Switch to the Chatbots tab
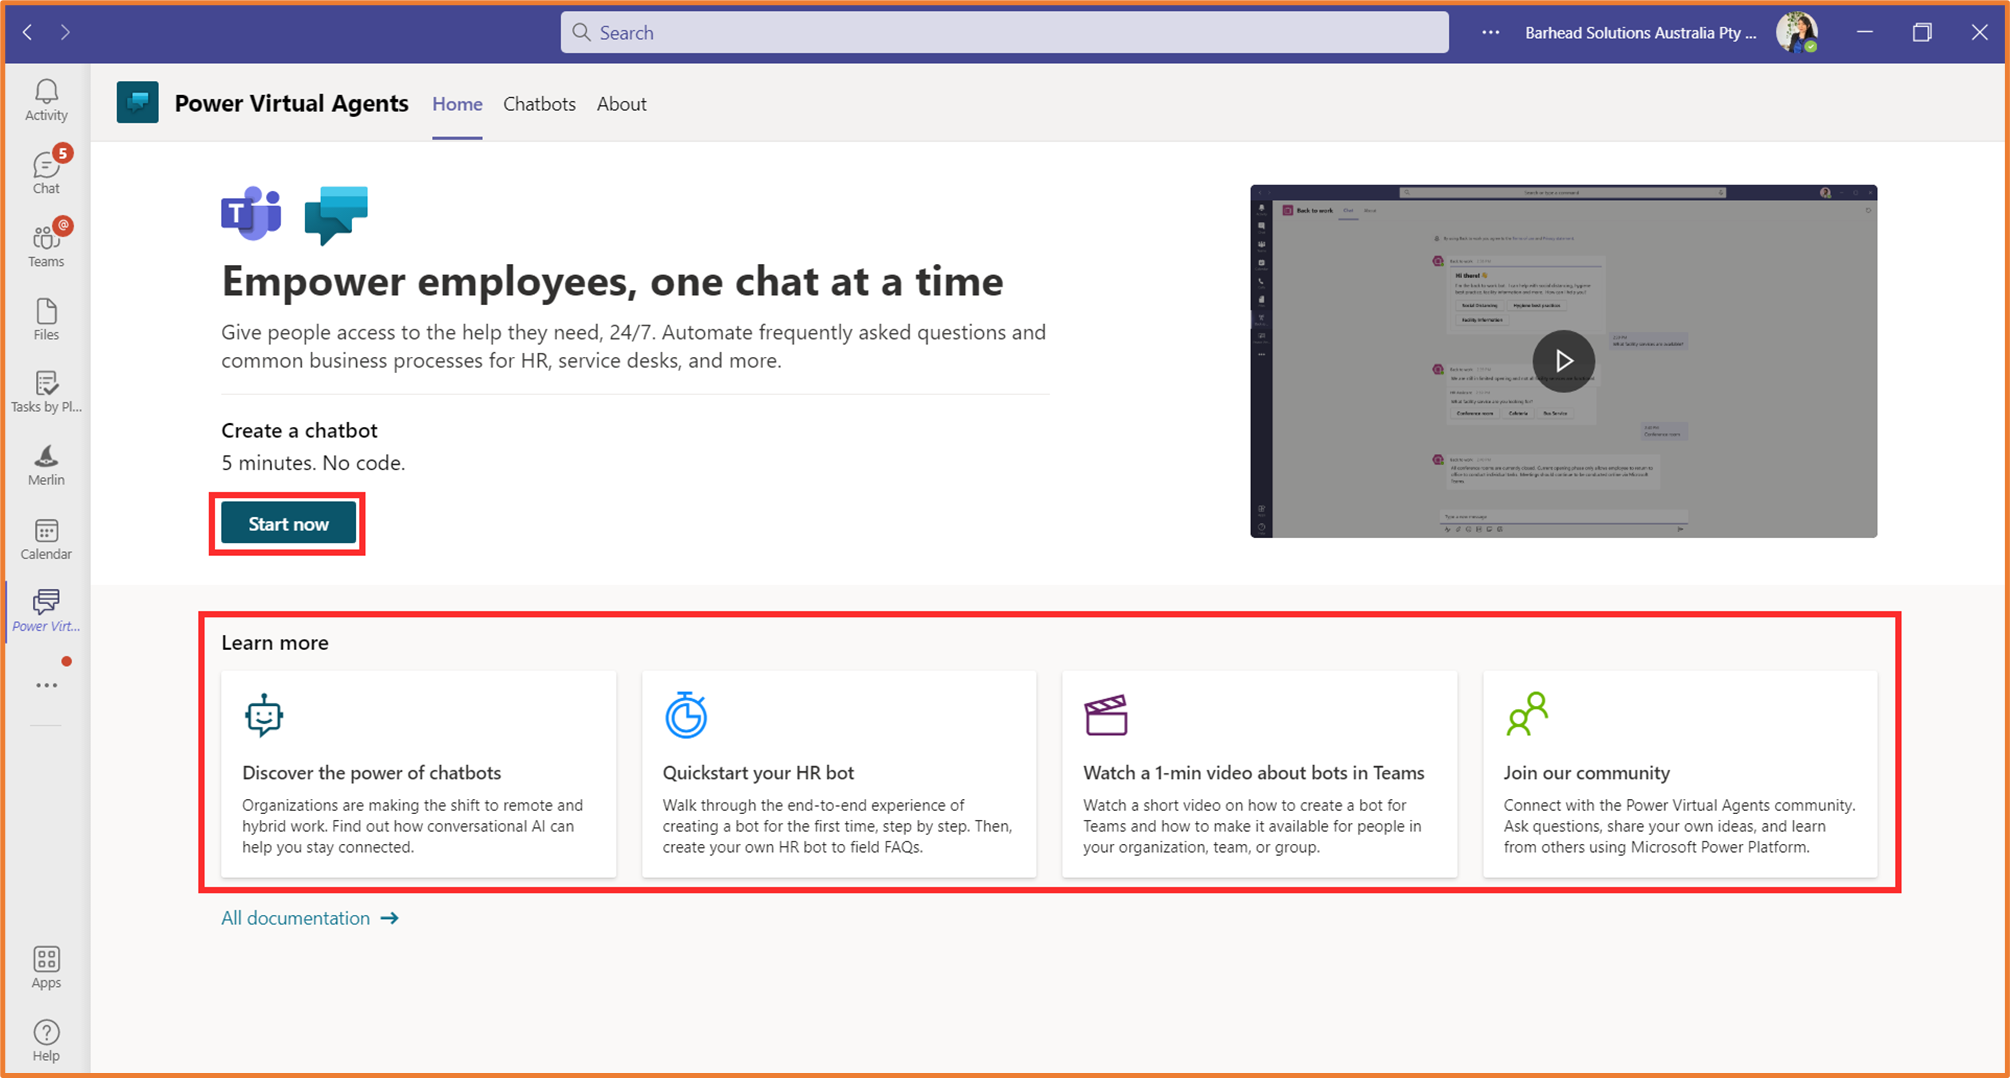 coord(539,104)
